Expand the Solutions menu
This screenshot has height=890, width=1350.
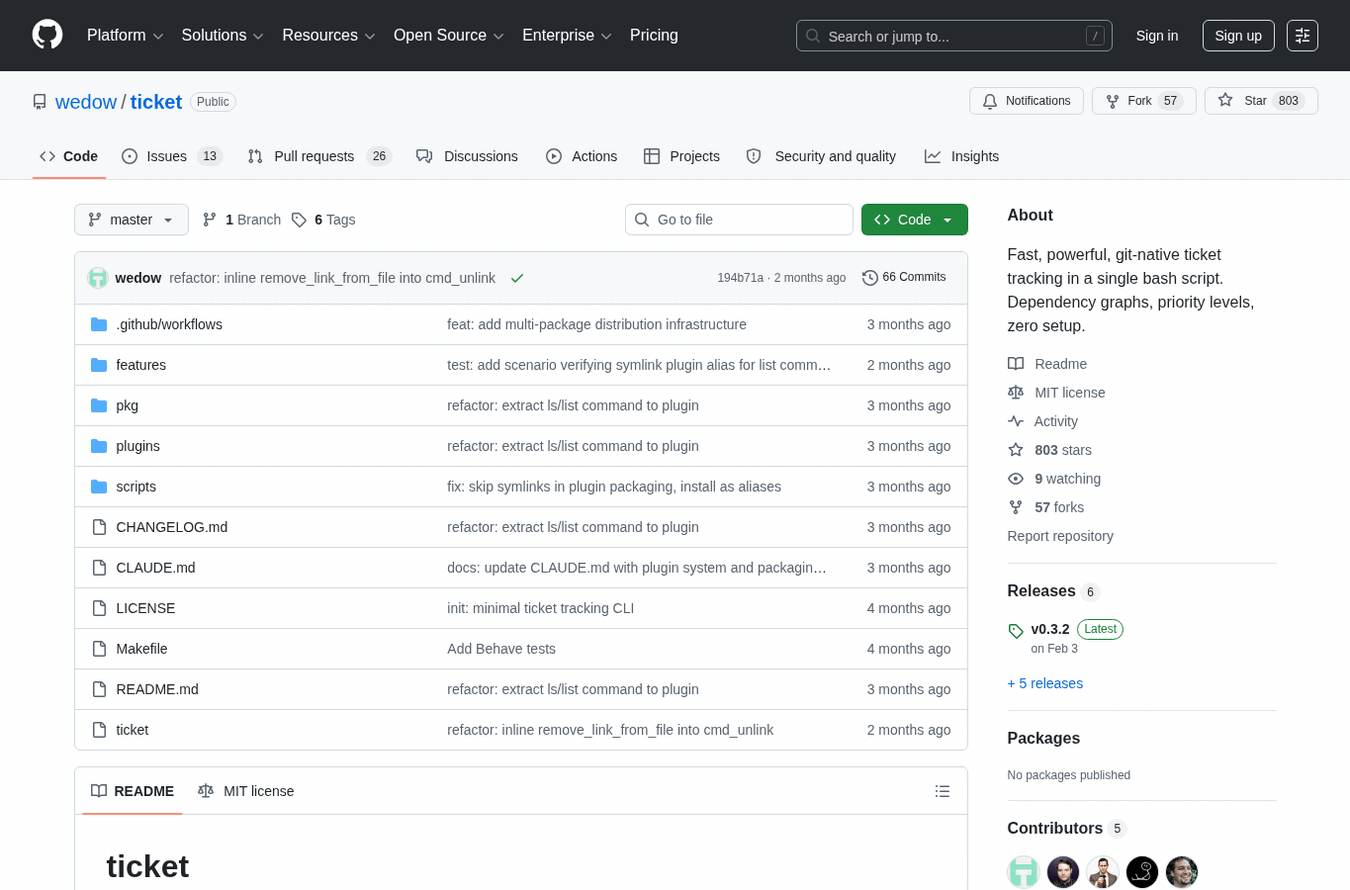(223, 35)
